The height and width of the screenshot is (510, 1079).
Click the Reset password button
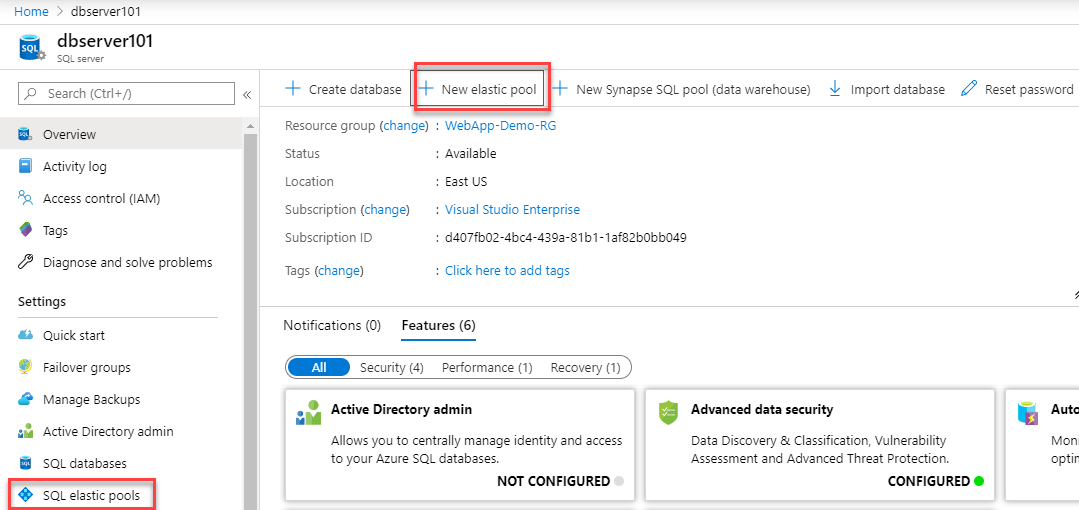tap(1017, 89)
